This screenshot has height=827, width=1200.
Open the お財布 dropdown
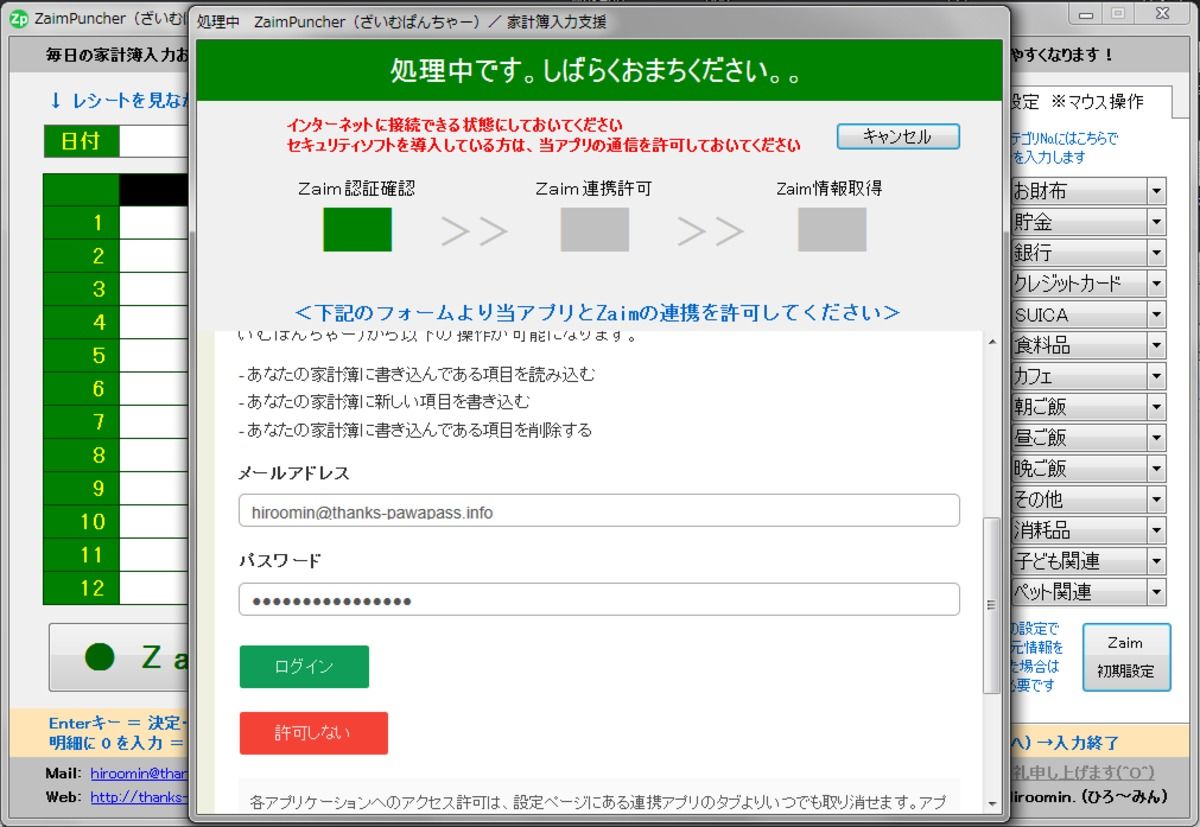(x=1156, y=191)
